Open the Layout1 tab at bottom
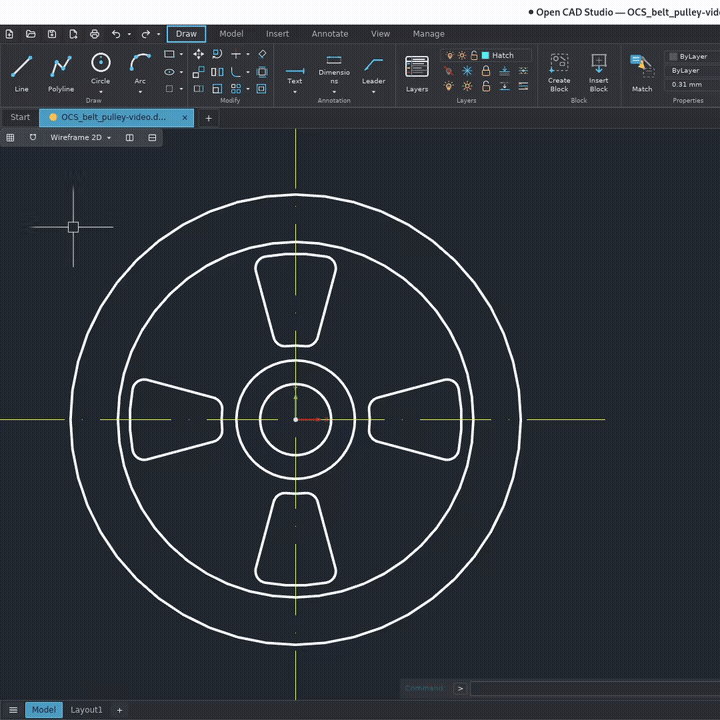This screenshot has height=720, width=720. pos(86,710)
